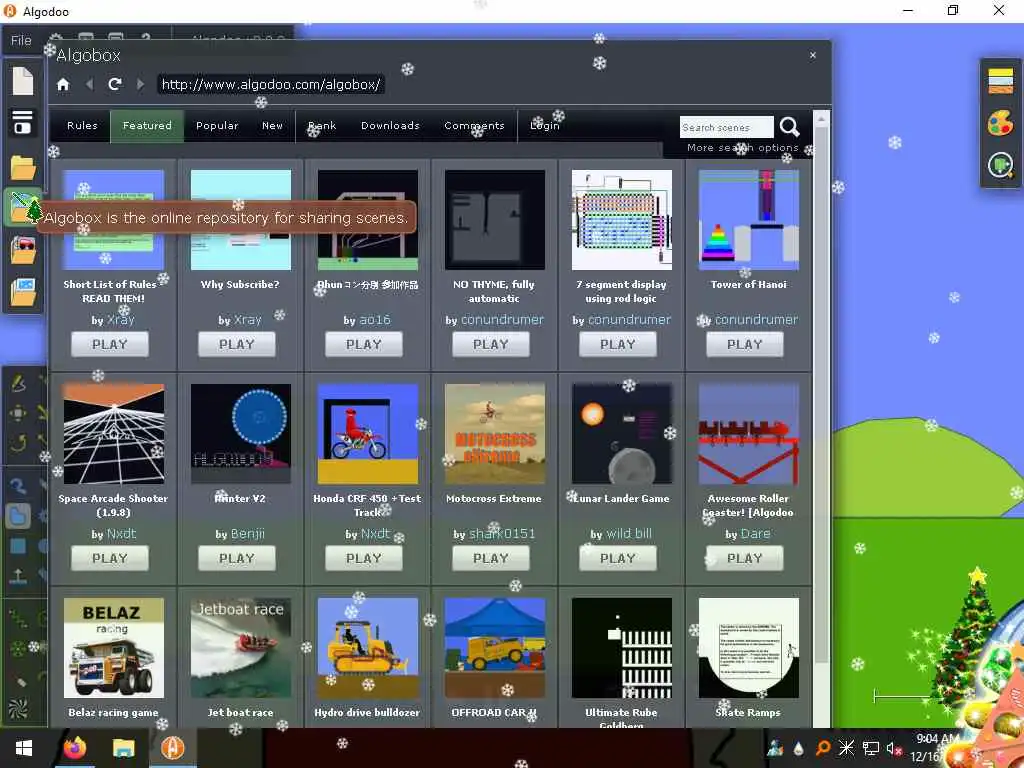
Task: Open the OFFROAD CAR thumbnail
Action: point(494,648)
